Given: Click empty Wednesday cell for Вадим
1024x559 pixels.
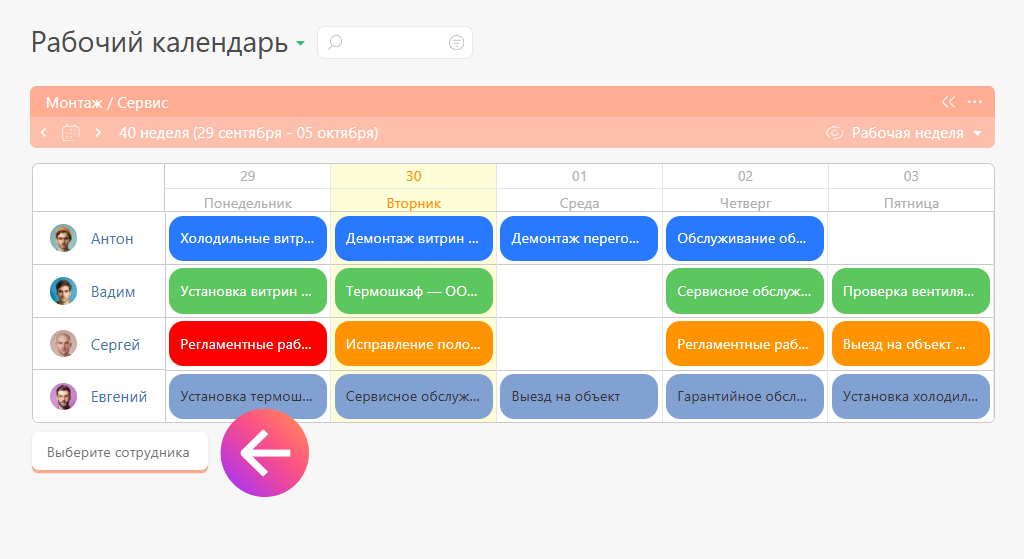Looking at the screenshot, I should [x=579, y=291].
